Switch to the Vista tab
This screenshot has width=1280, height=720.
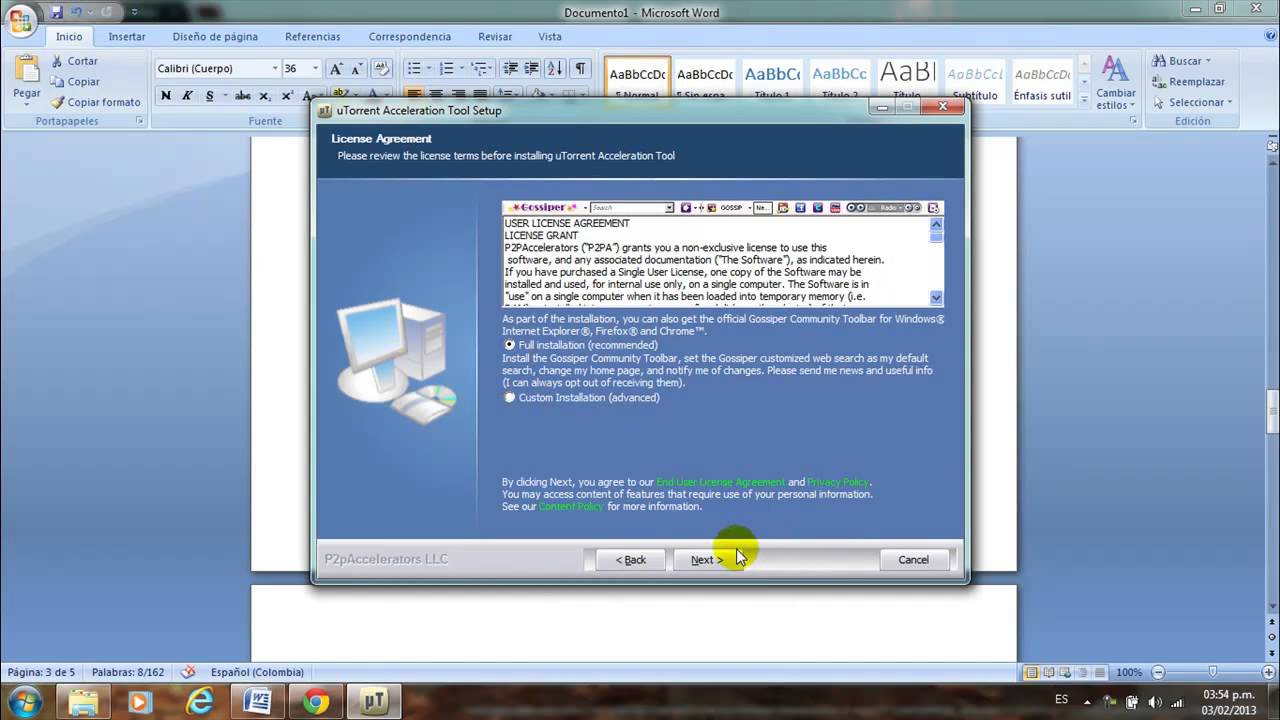(550, 36)
